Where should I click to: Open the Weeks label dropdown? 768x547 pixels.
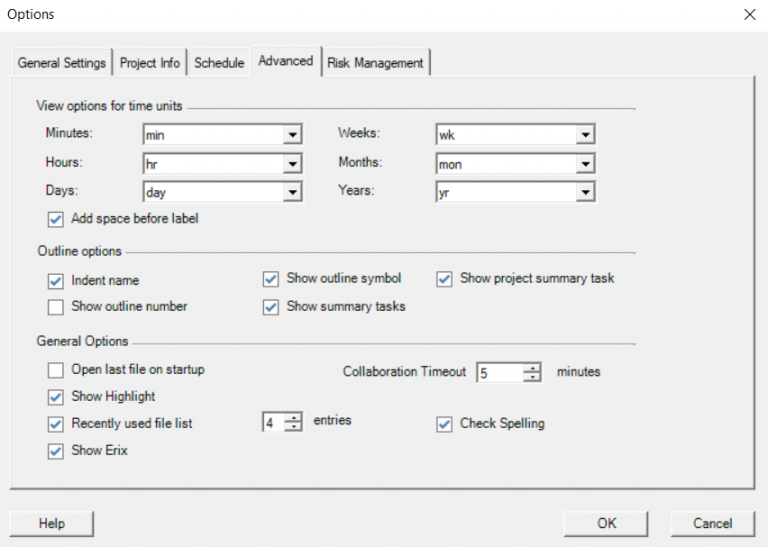585,135
